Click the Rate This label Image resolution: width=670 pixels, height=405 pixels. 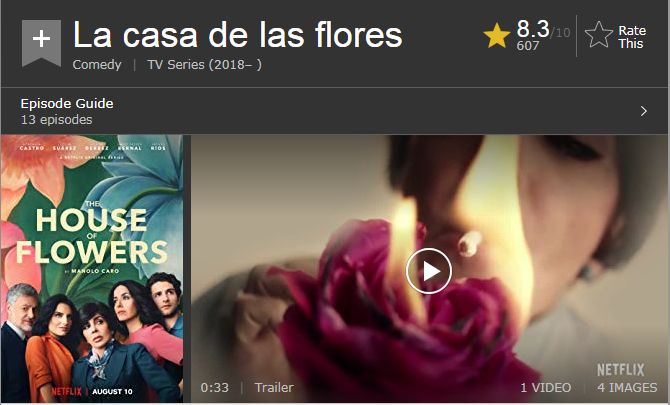(x=632, y=37)
